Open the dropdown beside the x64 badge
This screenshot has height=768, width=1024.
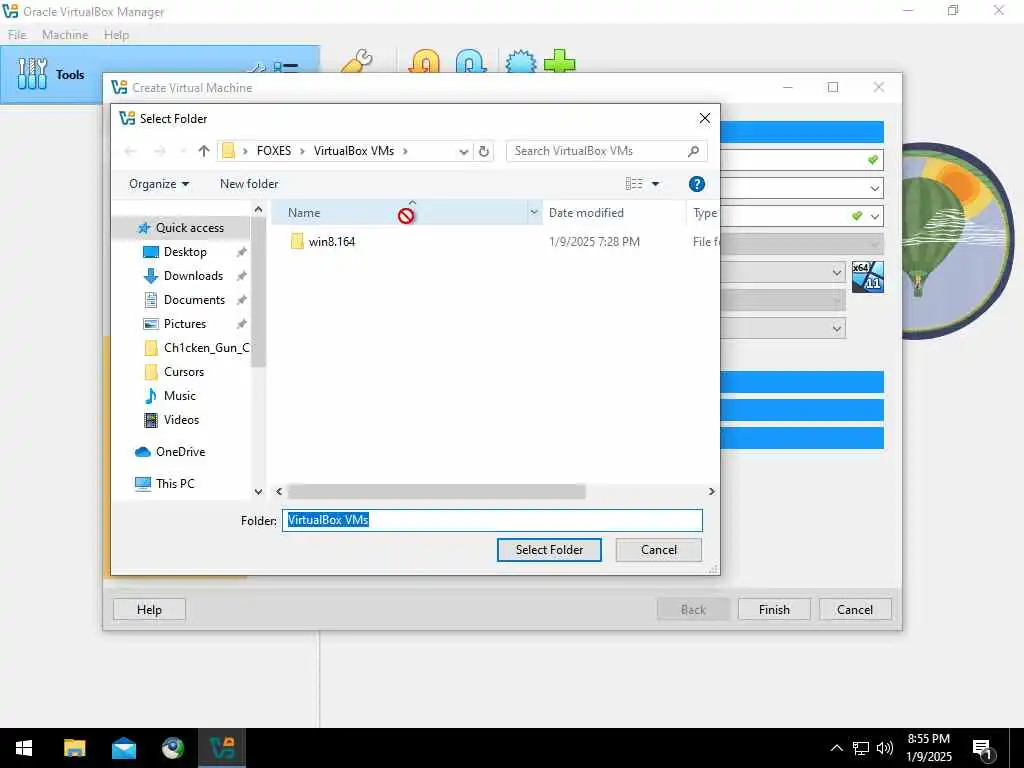[837, 272]
